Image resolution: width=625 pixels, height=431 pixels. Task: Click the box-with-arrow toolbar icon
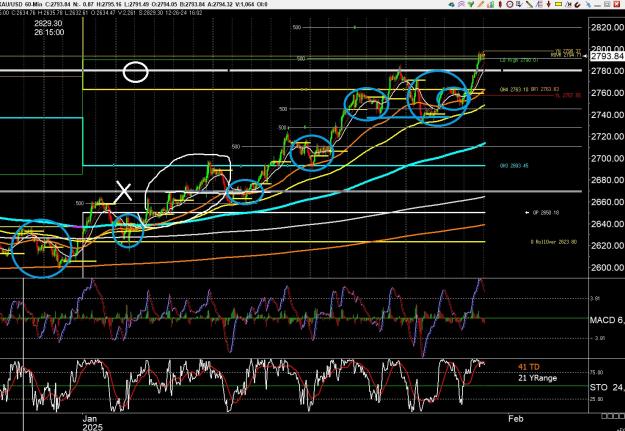pyautogui.click(x=519, y=4)
